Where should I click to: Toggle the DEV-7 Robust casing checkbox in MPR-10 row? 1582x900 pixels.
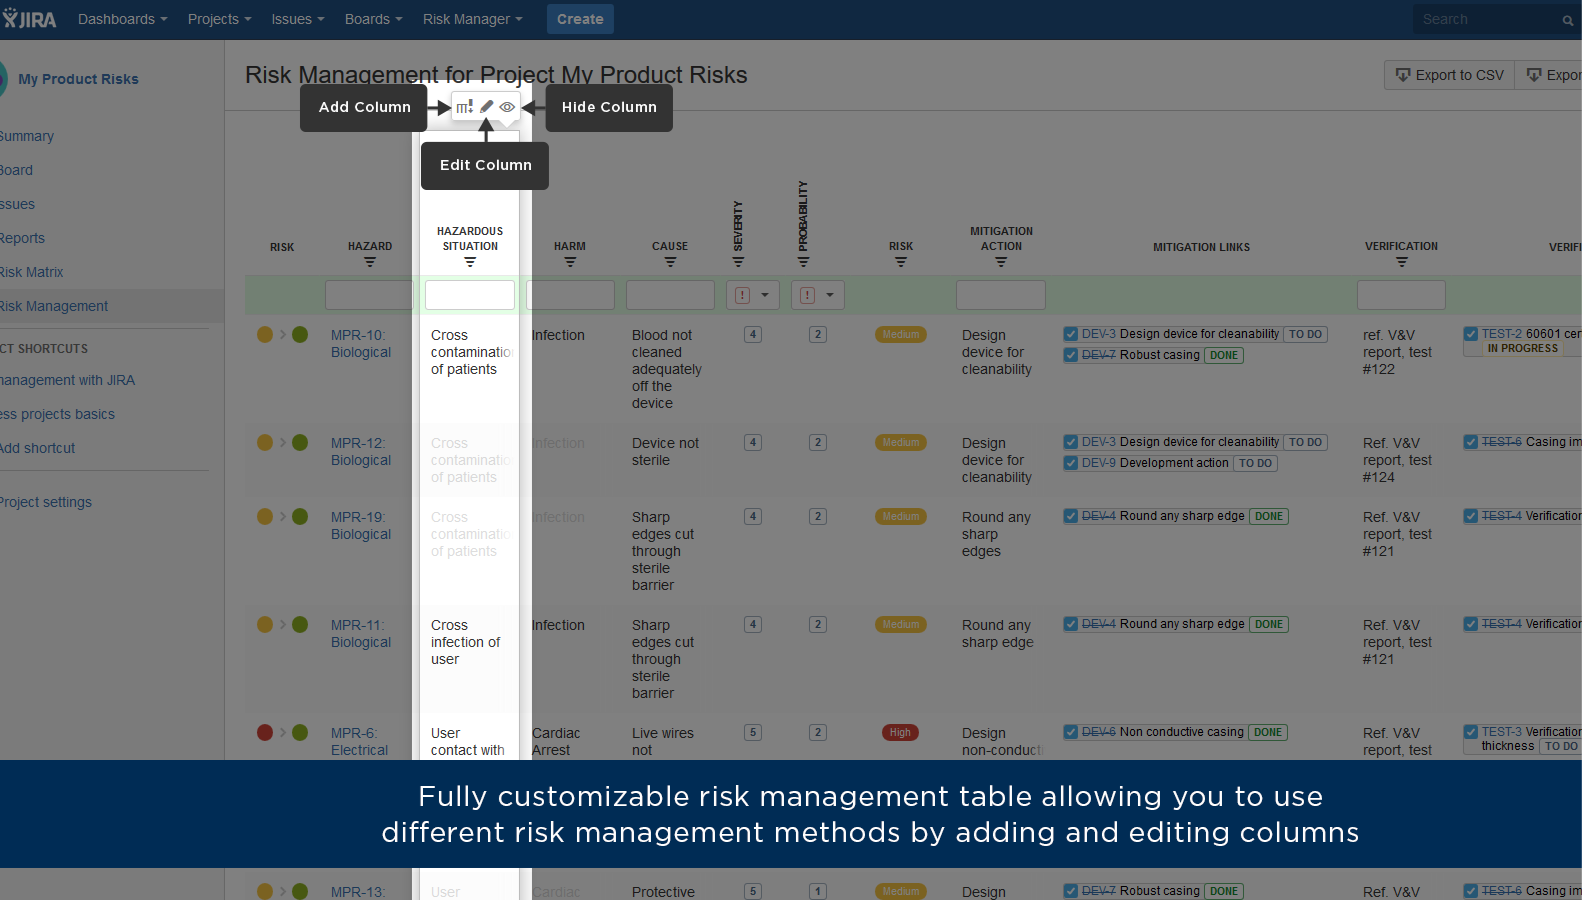[x=1071, y=355]
